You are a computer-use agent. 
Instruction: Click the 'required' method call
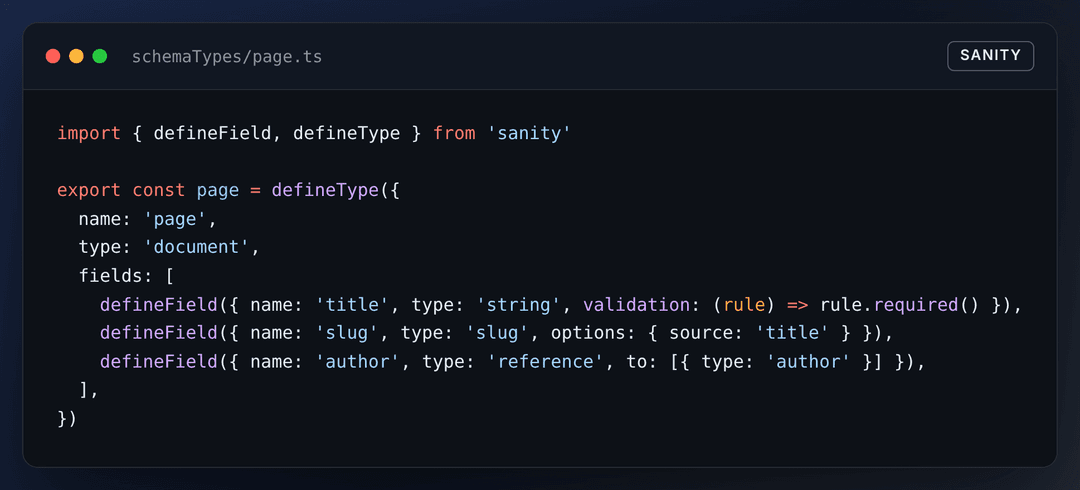pyautogui.click(x=916, y=305)
